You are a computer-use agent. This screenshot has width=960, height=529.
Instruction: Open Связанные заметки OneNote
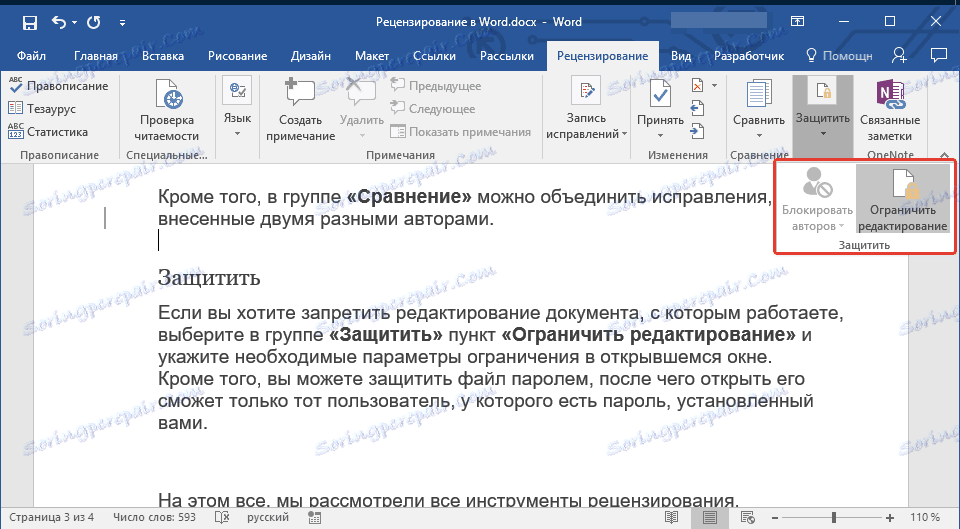pyautogui.click(x=890, y=110)
